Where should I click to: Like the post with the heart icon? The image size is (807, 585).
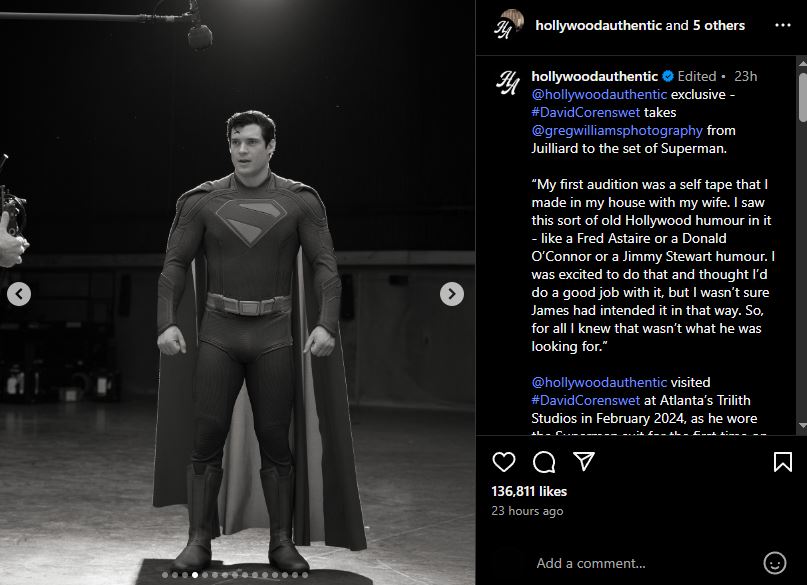point(505,462)
